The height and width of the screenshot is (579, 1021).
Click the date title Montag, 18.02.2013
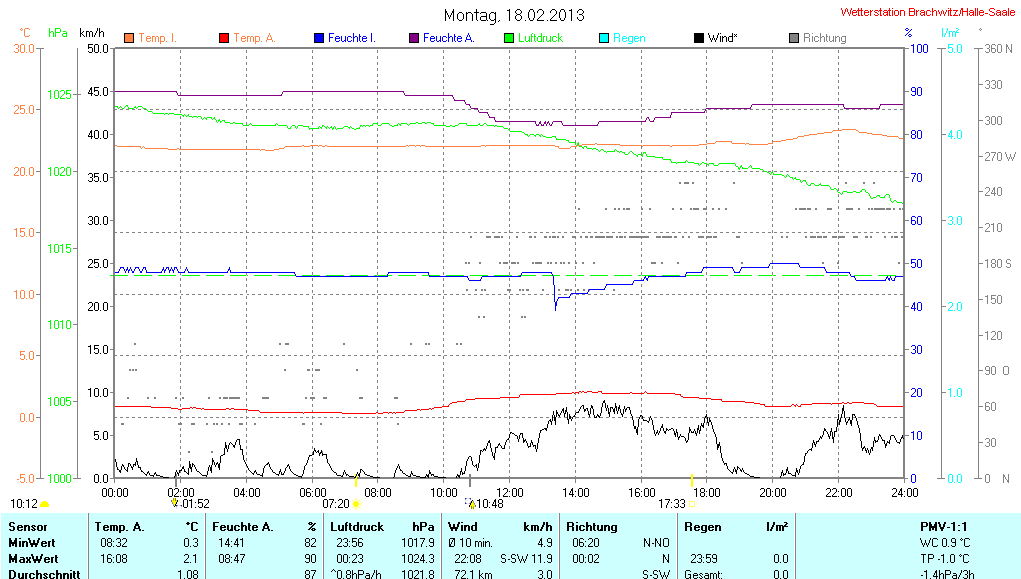[515, 15]
